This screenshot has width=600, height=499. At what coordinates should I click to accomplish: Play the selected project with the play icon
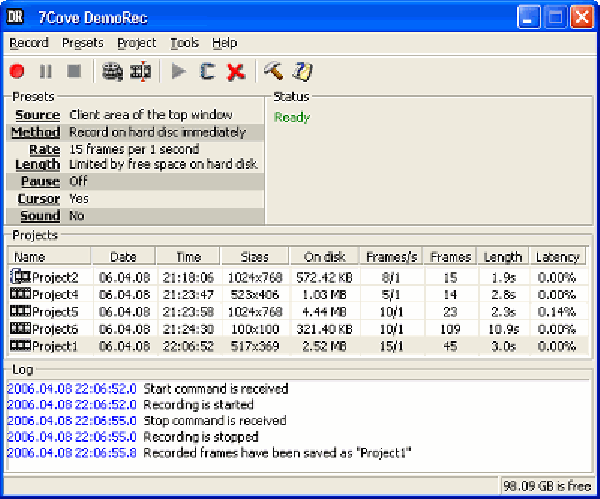pyautogui.click(x=179, y=71)
